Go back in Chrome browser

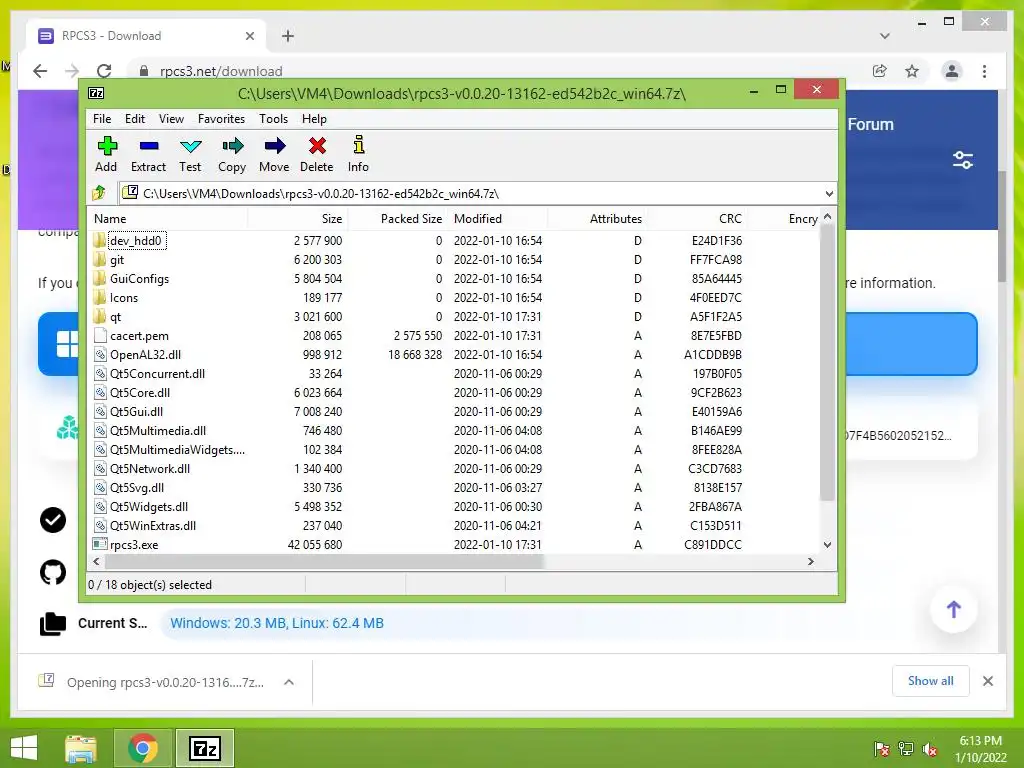40,71
